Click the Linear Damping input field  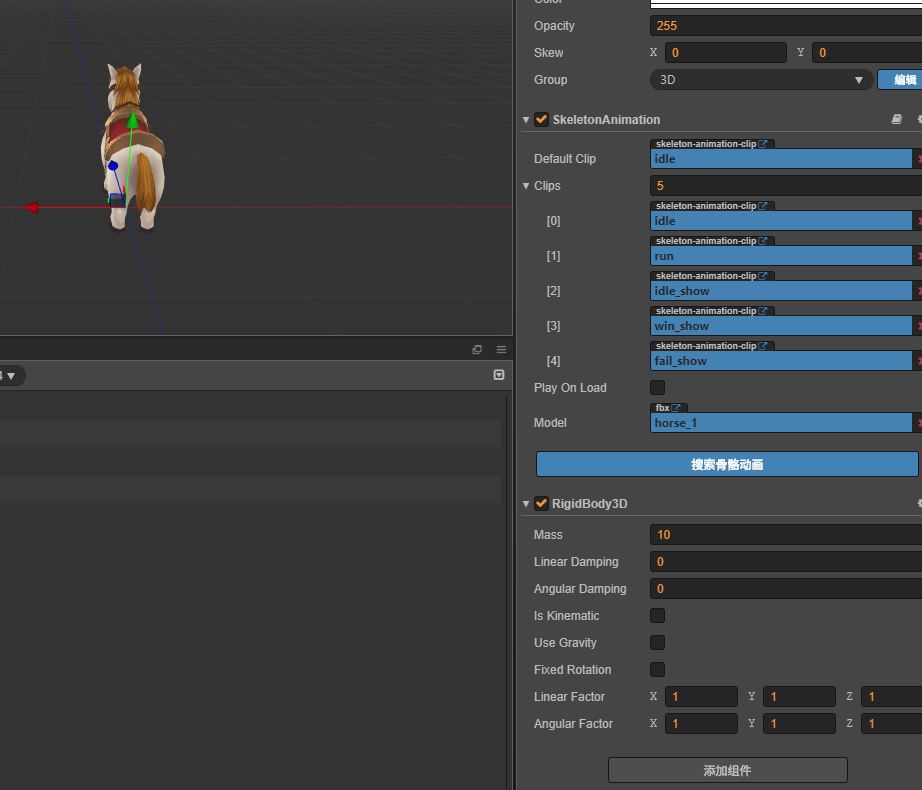pyautogui.click(x=786, y=562)
